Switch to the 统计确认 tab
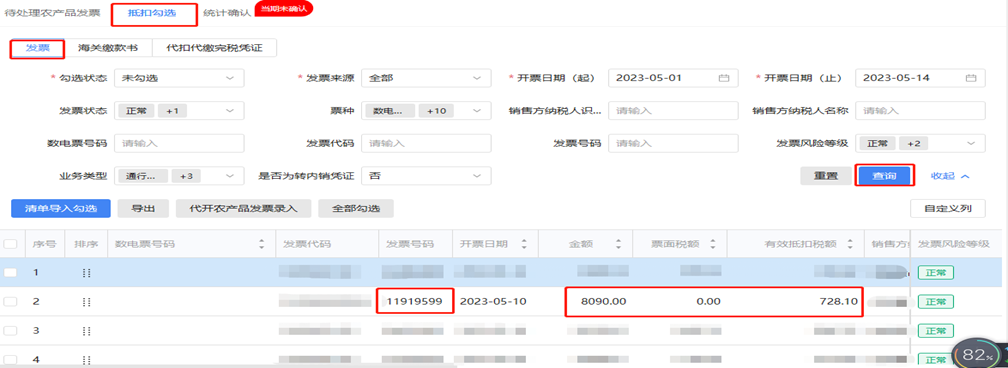 (226, 13)
